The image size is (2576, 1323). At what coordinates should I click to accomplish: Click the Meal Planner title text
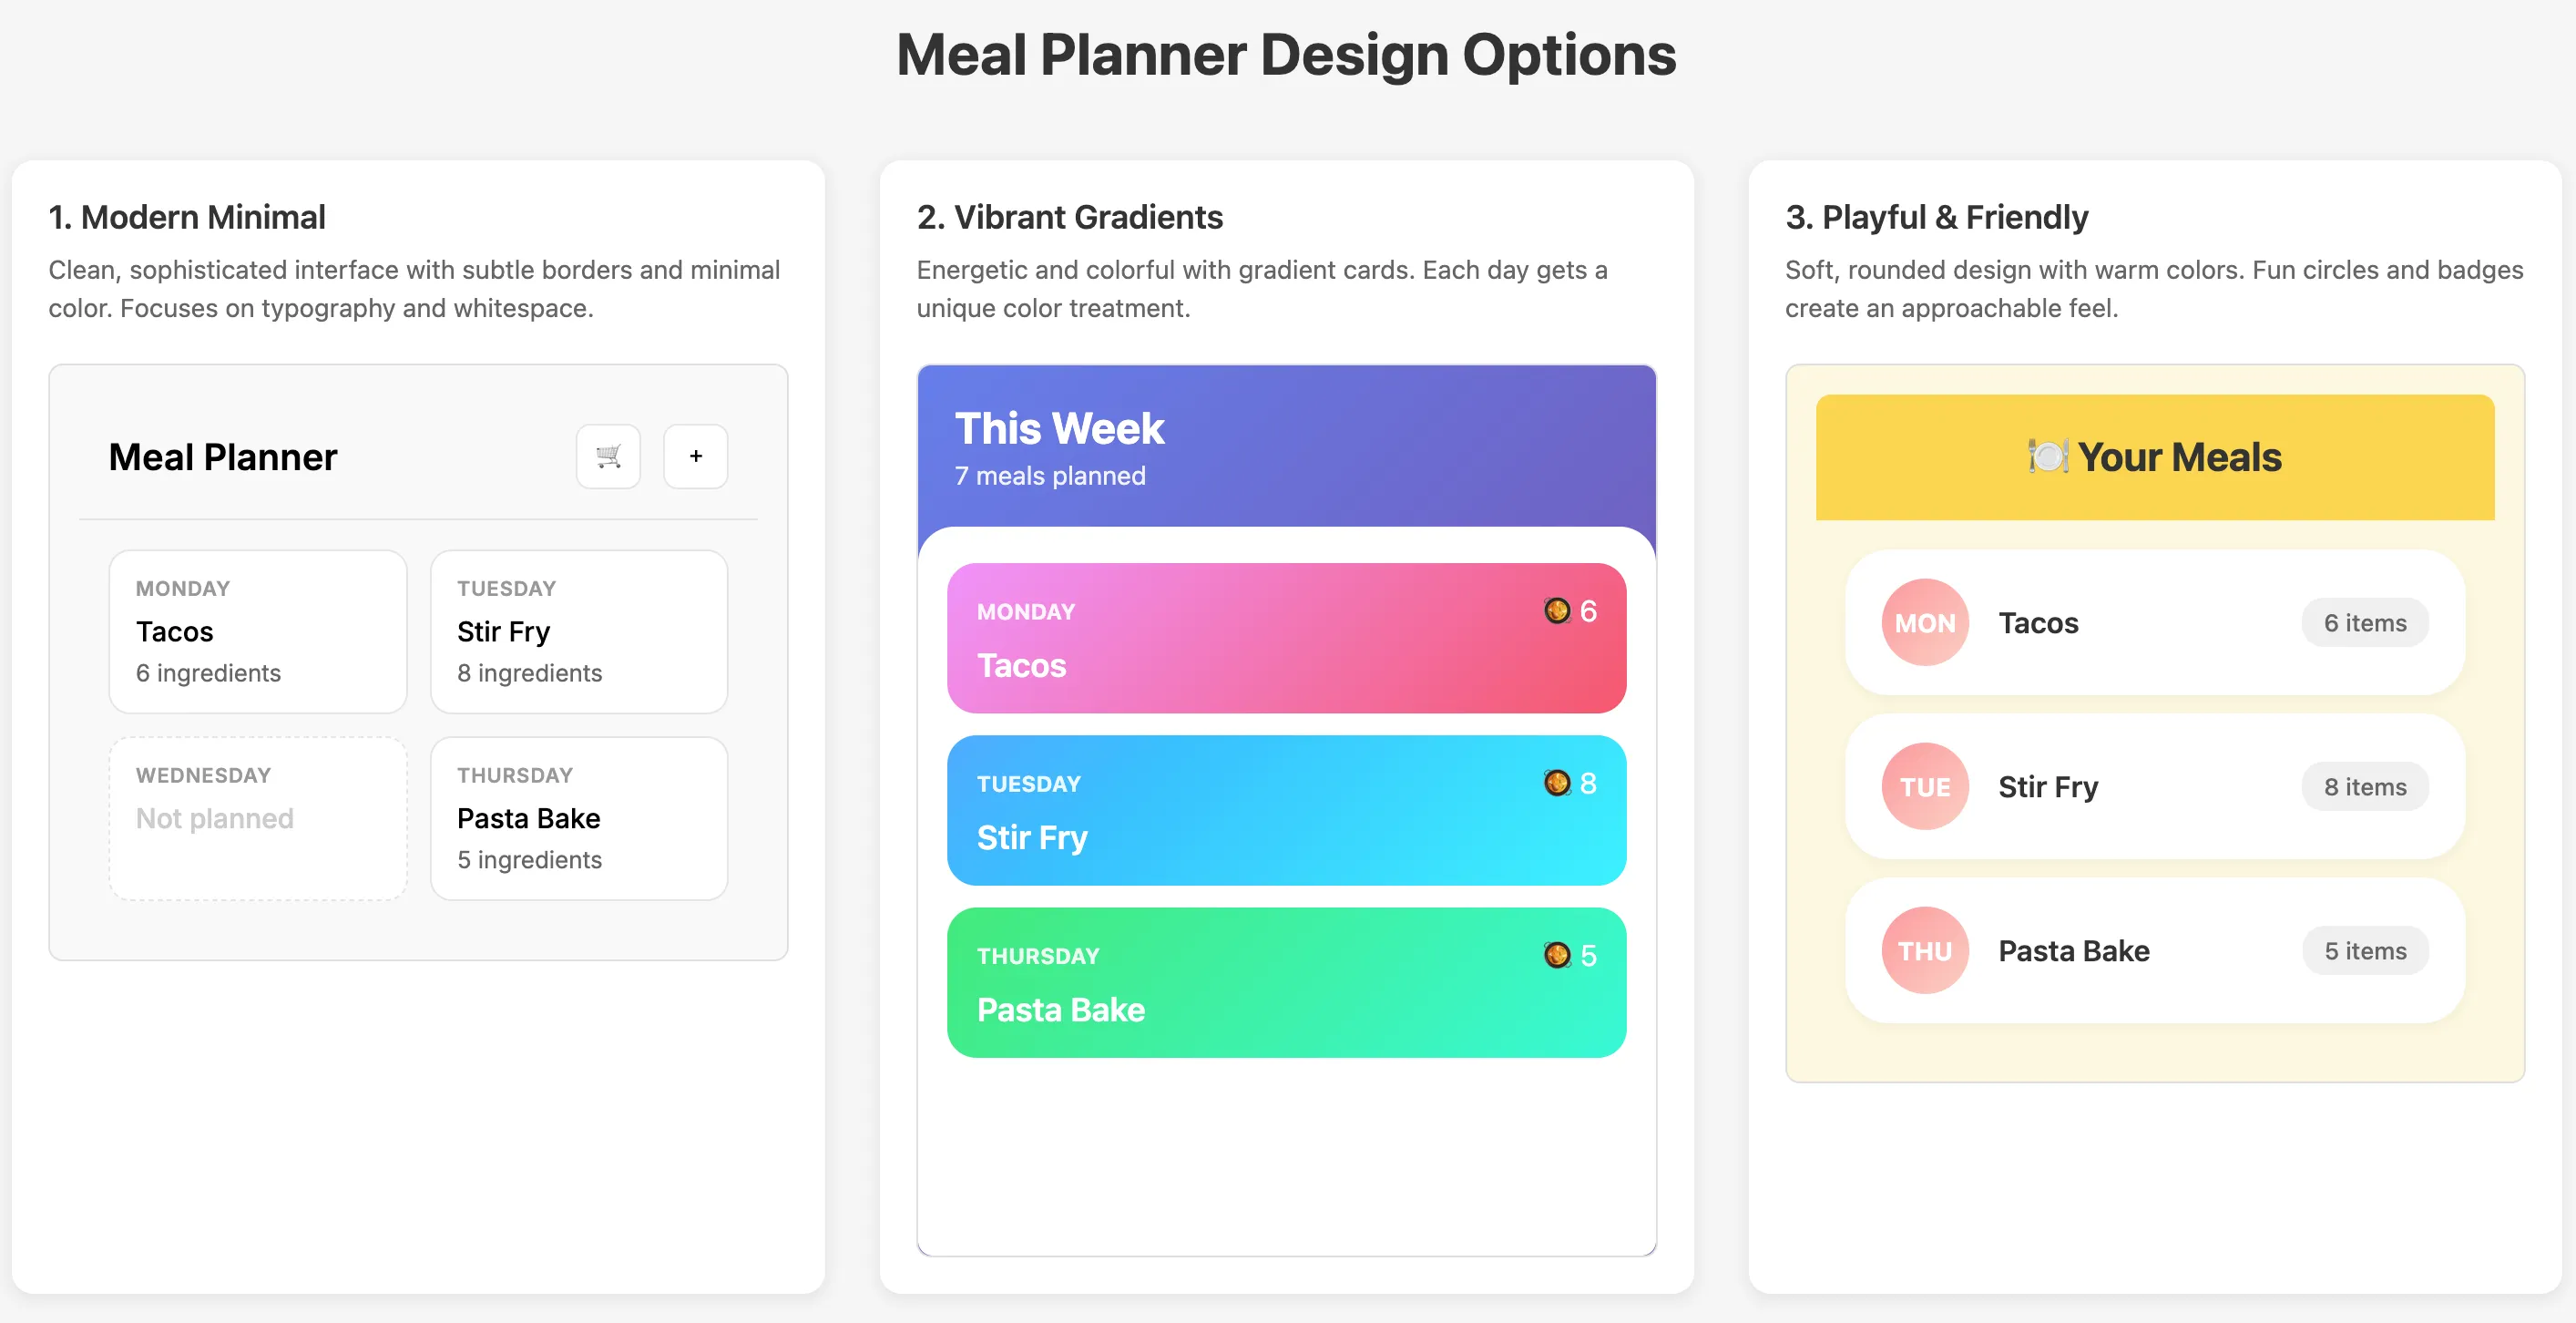(223, 457)
